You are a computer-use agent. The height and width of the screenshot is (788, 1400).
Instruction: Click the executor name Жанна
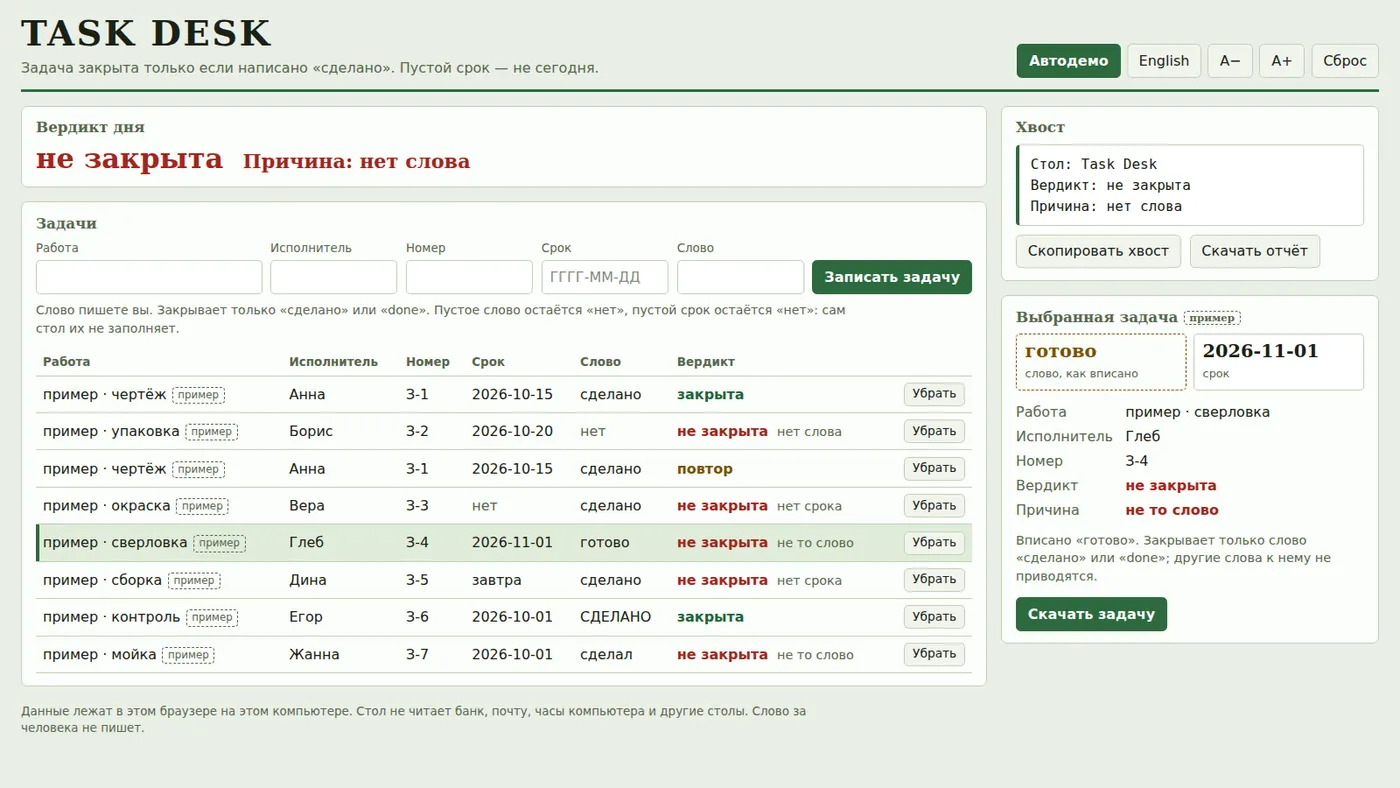[314, 654]
